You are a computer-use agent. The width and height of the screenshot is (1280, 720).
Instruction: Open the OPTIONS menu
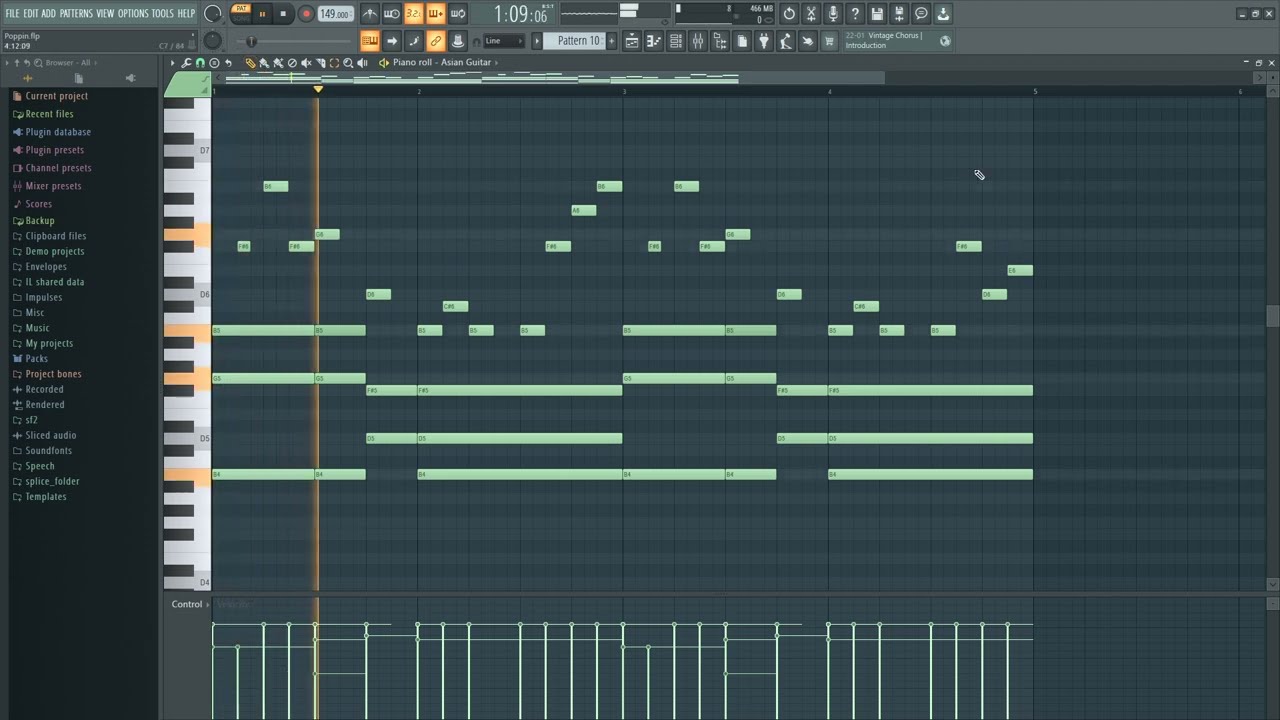coord(133,13)
